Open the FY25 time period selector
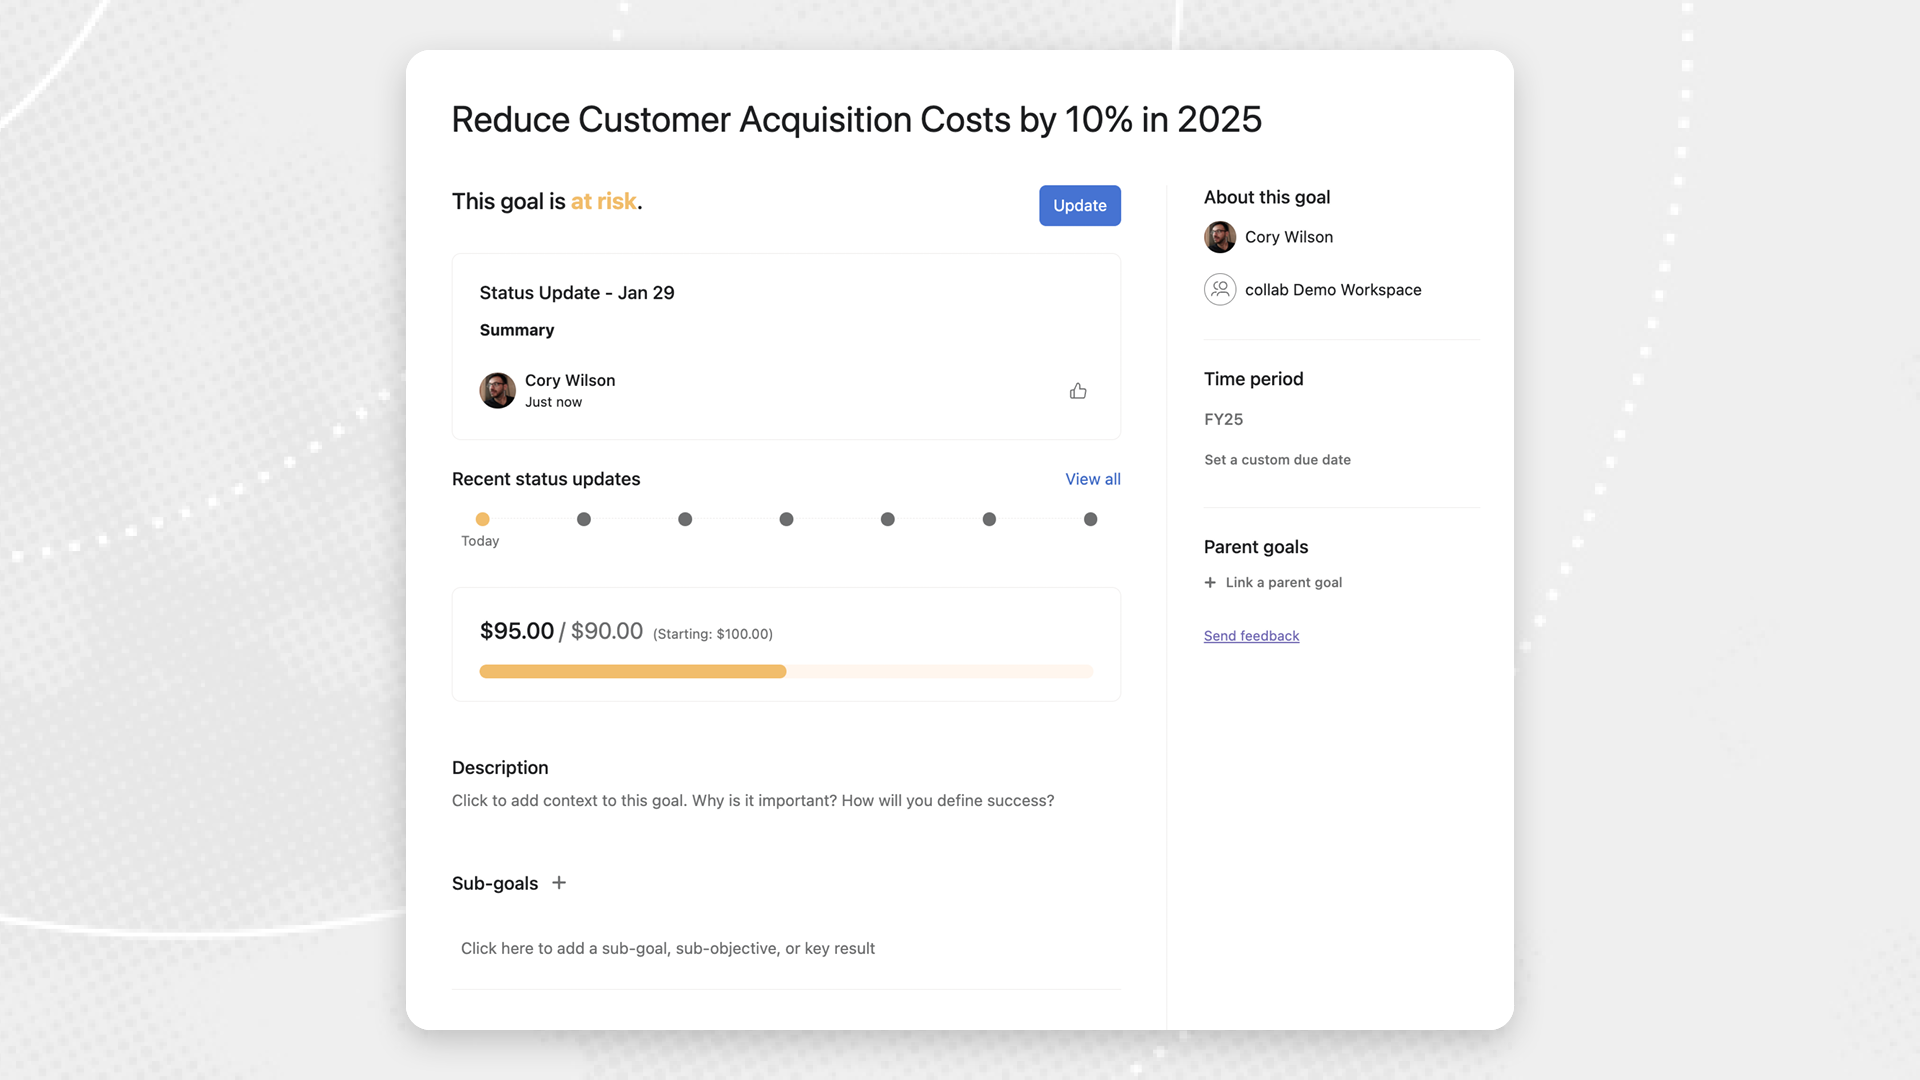The image size is (1920, 1080). [1223, 419]
